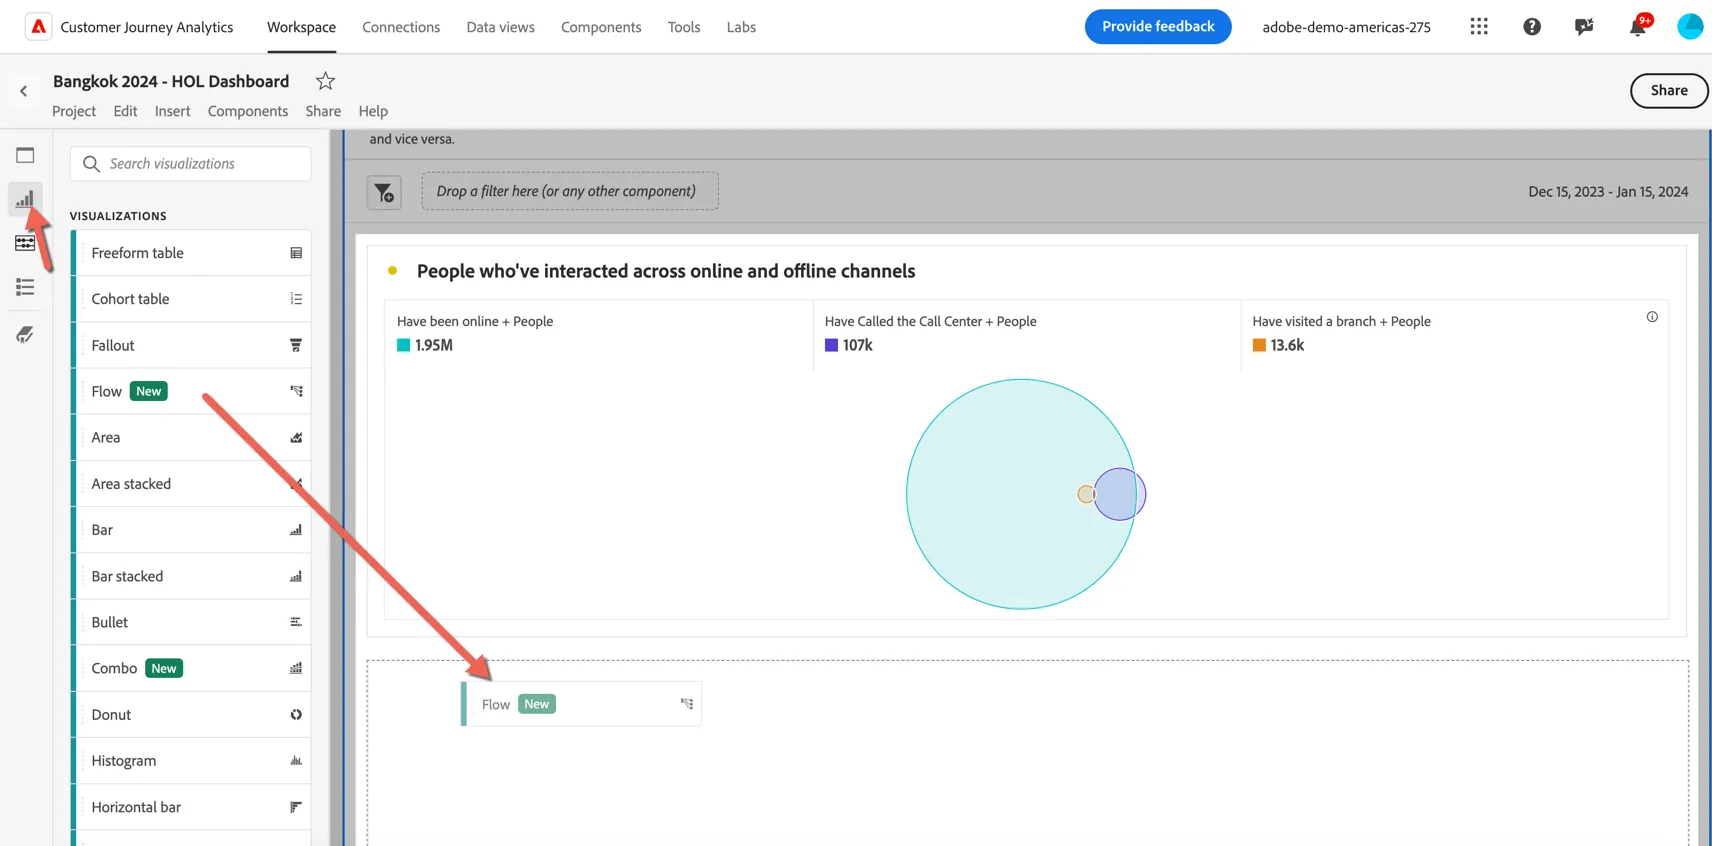Switch to the Connections tab
This screenshot has height=846, width=1712.
coord(401,27)
